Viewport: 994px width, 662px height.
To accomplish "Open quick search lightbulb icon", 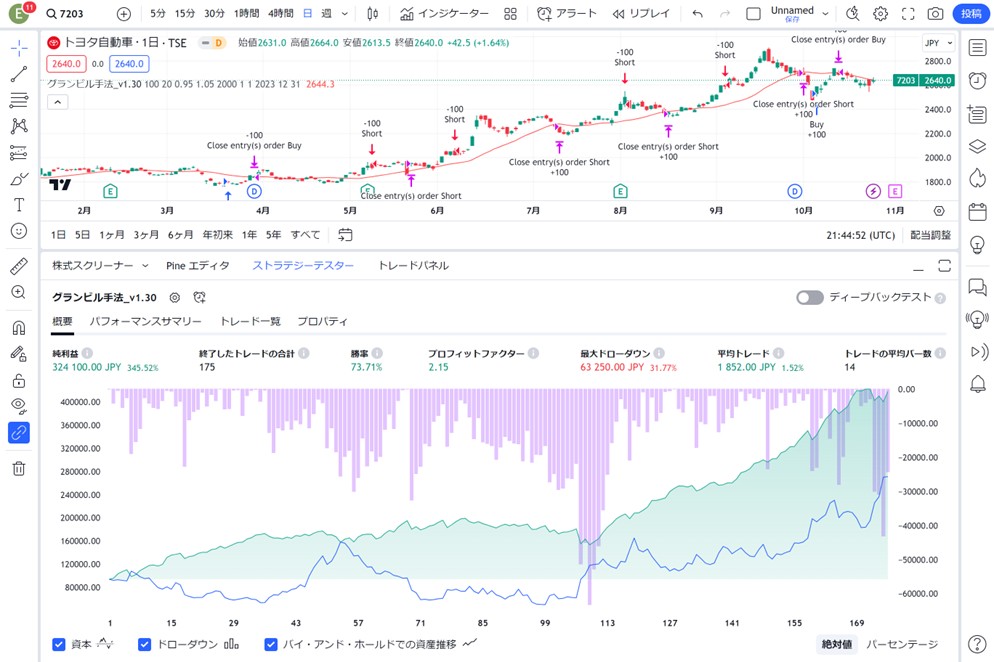I will point(853,14).
